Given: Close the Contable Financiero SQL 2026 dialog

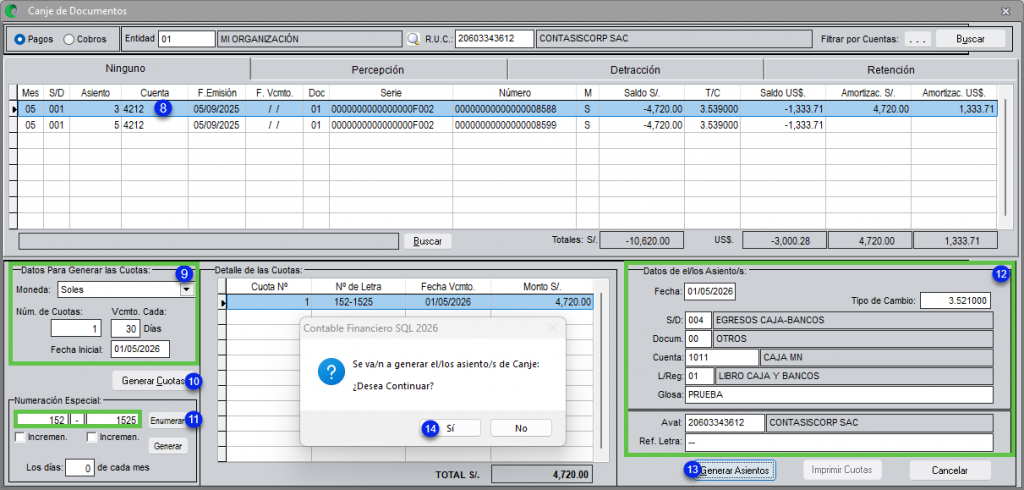Looking at the screenshot, I should click(552, 327).
